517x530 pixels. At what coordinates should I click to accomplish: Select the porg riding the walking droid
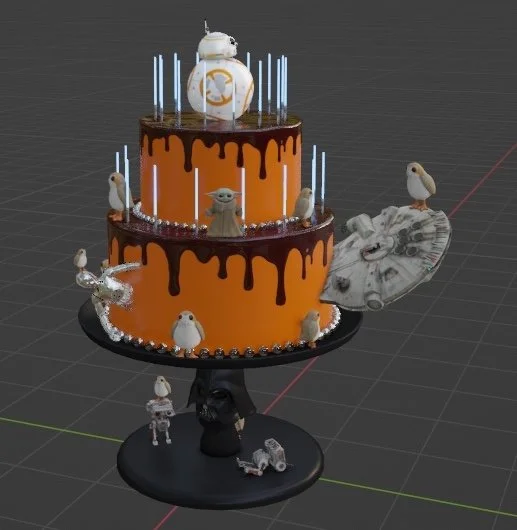coord(162,386)
